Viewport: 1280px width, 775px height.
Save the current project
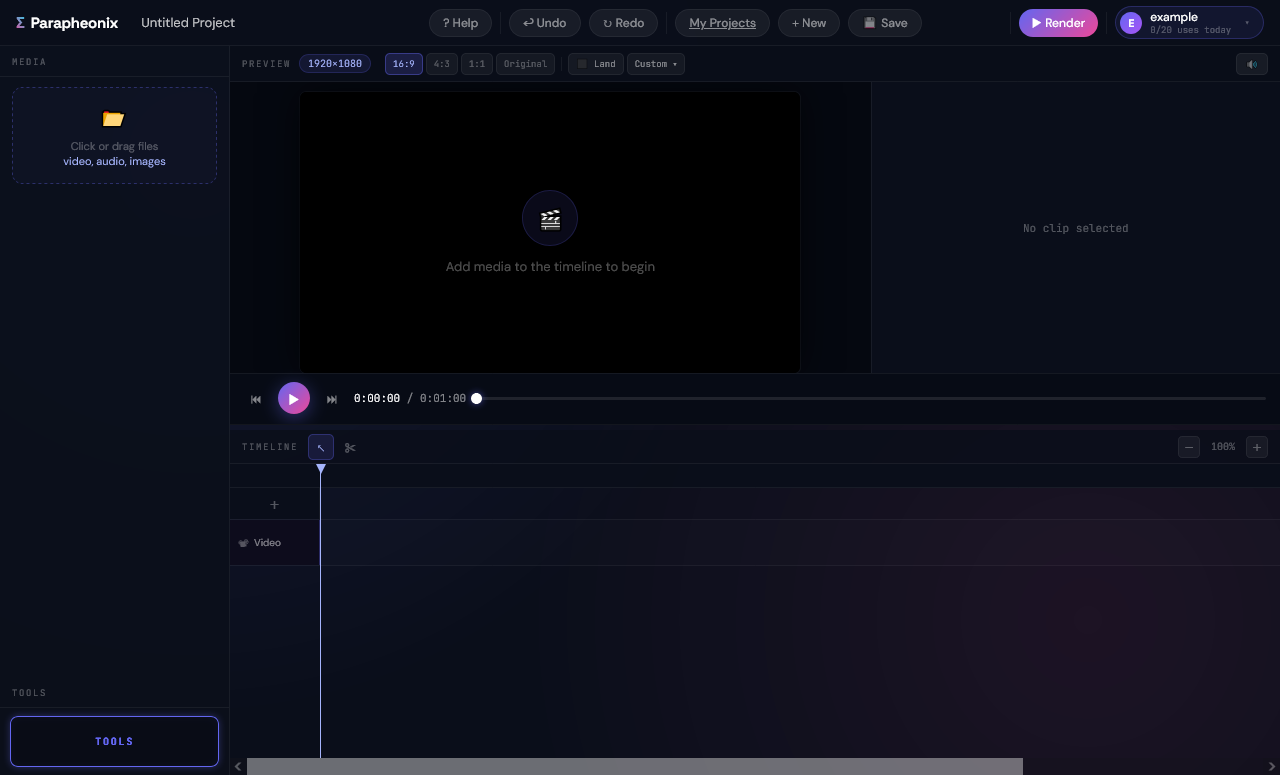[885, 23]
